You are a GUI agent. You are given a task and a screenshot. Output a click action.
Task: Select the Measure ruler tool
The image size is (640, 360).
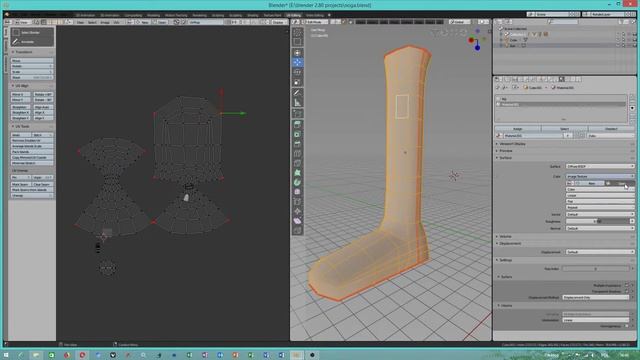[x=298, y=102]
